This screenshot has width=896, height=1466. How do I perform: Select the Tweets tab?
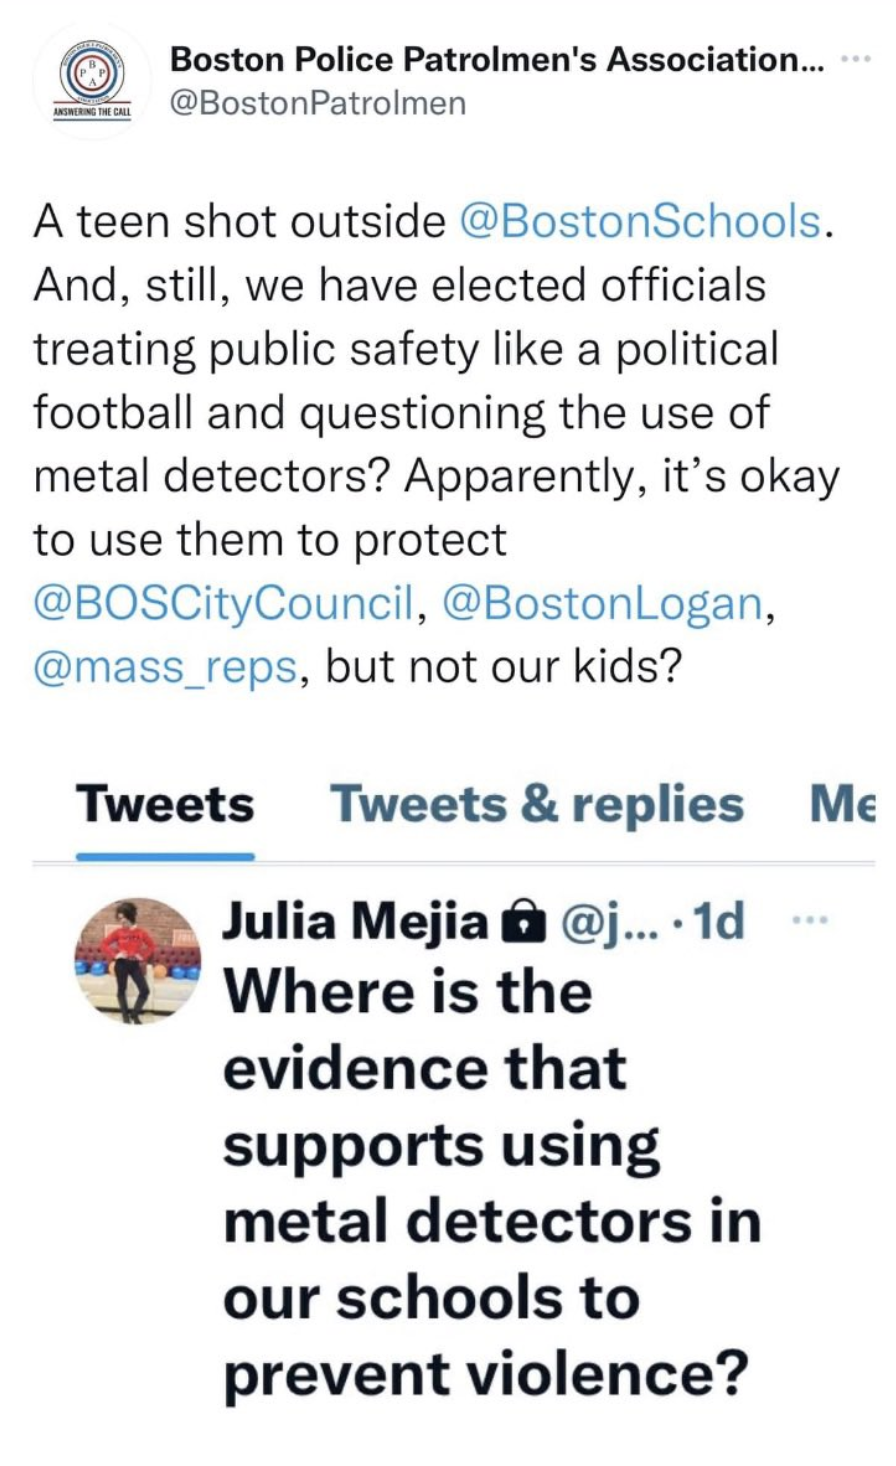(x=165, y=804)
